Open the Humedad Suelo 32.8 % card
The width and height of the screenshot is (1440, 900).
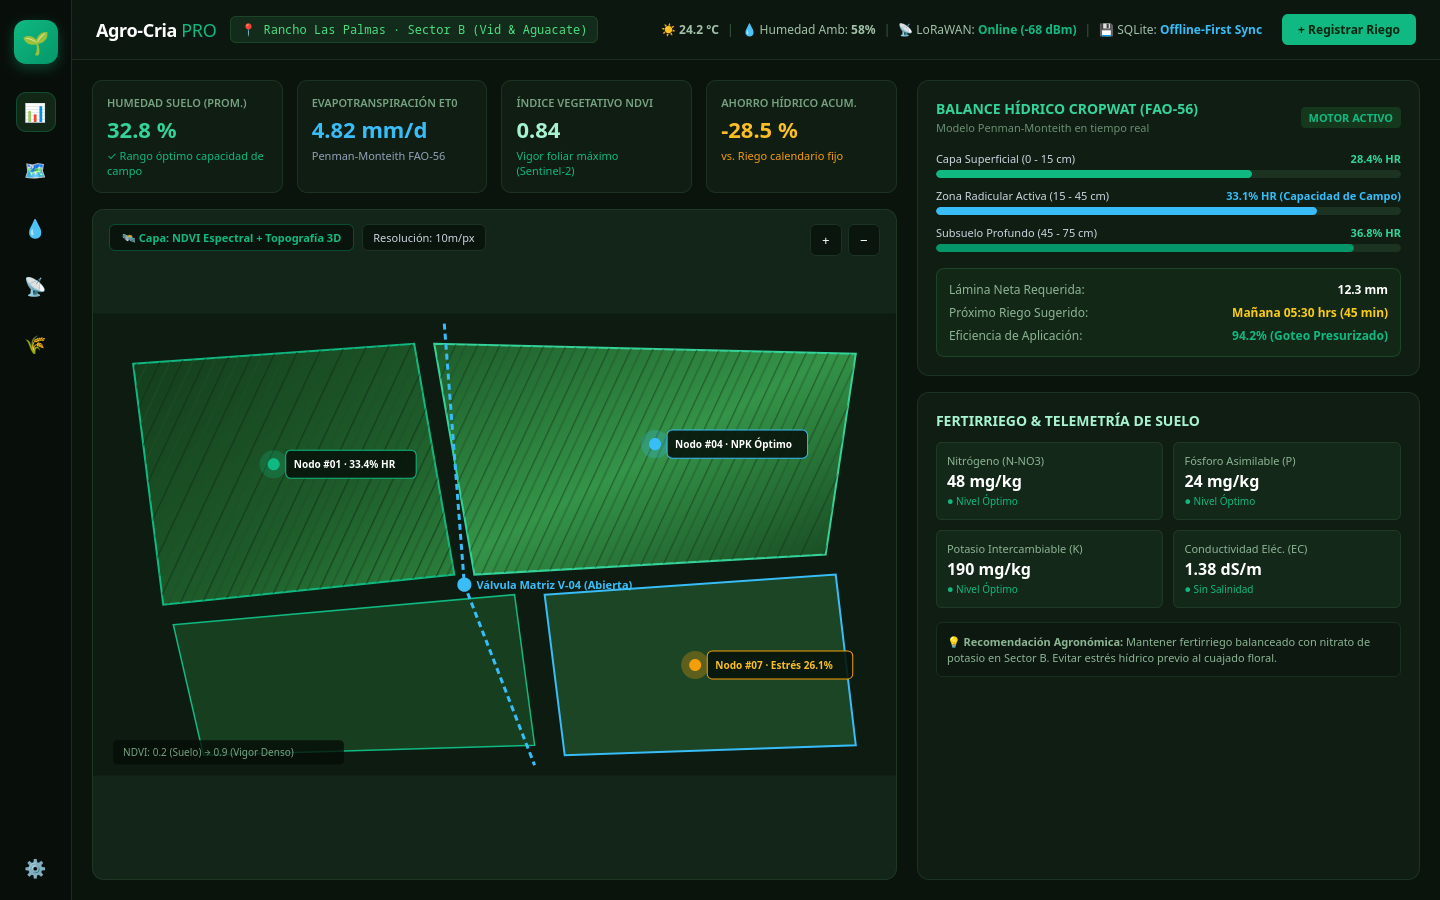click(188, 136)
